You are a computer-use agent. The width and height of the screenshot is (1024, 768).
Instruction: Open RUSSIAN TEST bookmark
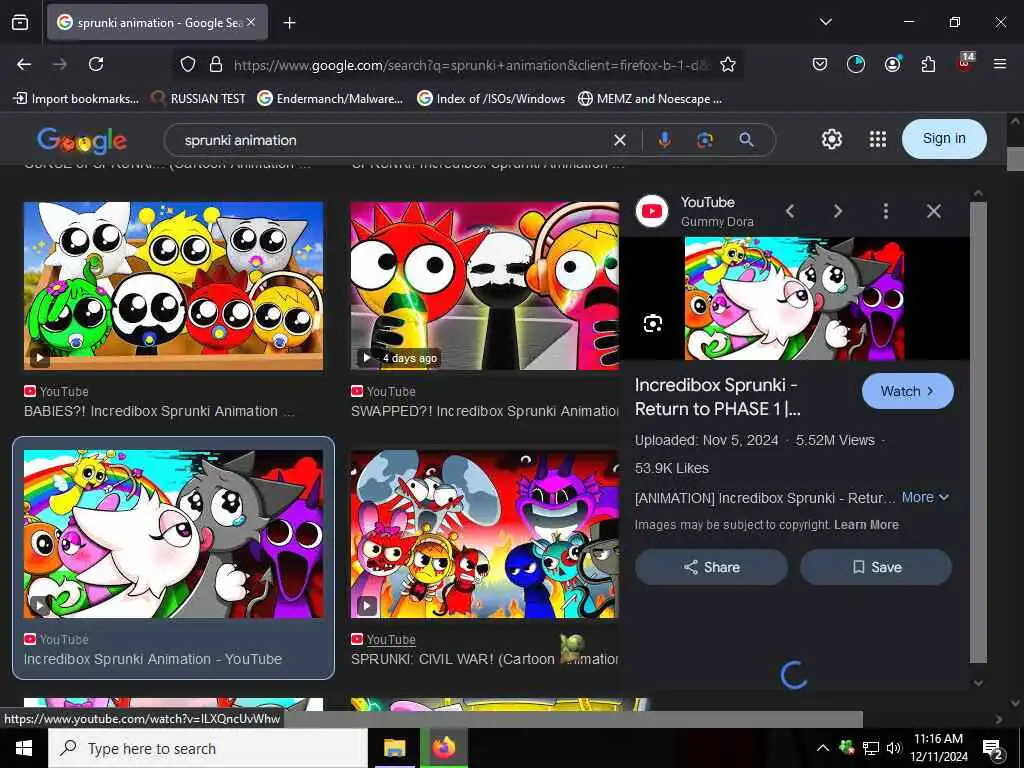point(199,99)
